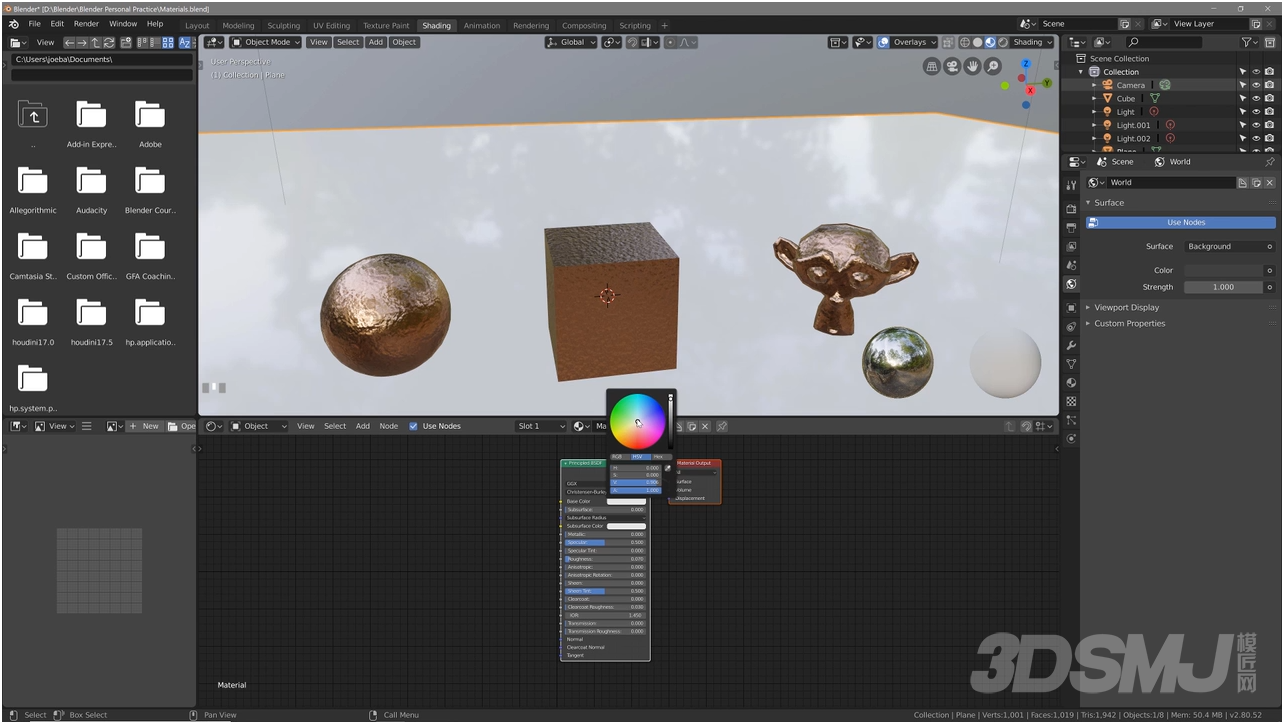The image size is (1284, 724).
Task: Toggle Use Nodes checkbox in node editor
Action: pyautogui.click(x=413, y=426)
